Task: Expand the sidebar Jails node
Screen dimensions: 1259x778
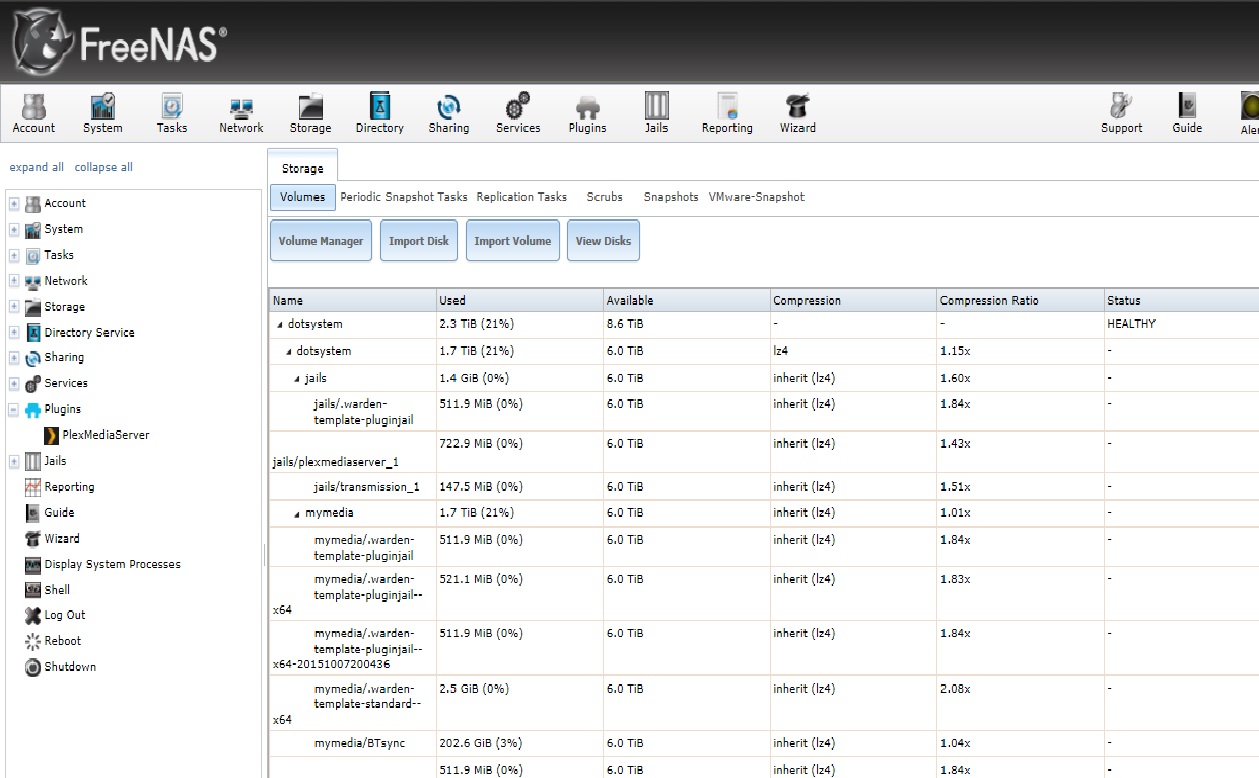Action: (x=14, y=462)
